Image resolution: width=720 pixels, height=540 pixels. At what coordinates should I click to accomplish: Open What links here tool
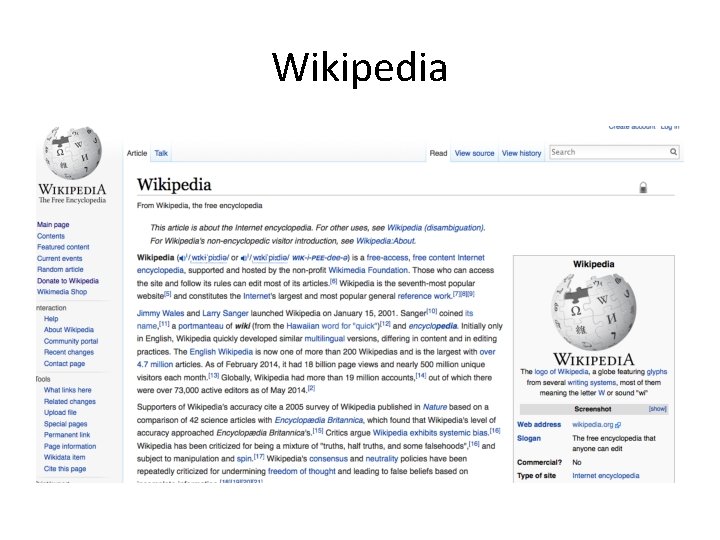pos(68,390)
